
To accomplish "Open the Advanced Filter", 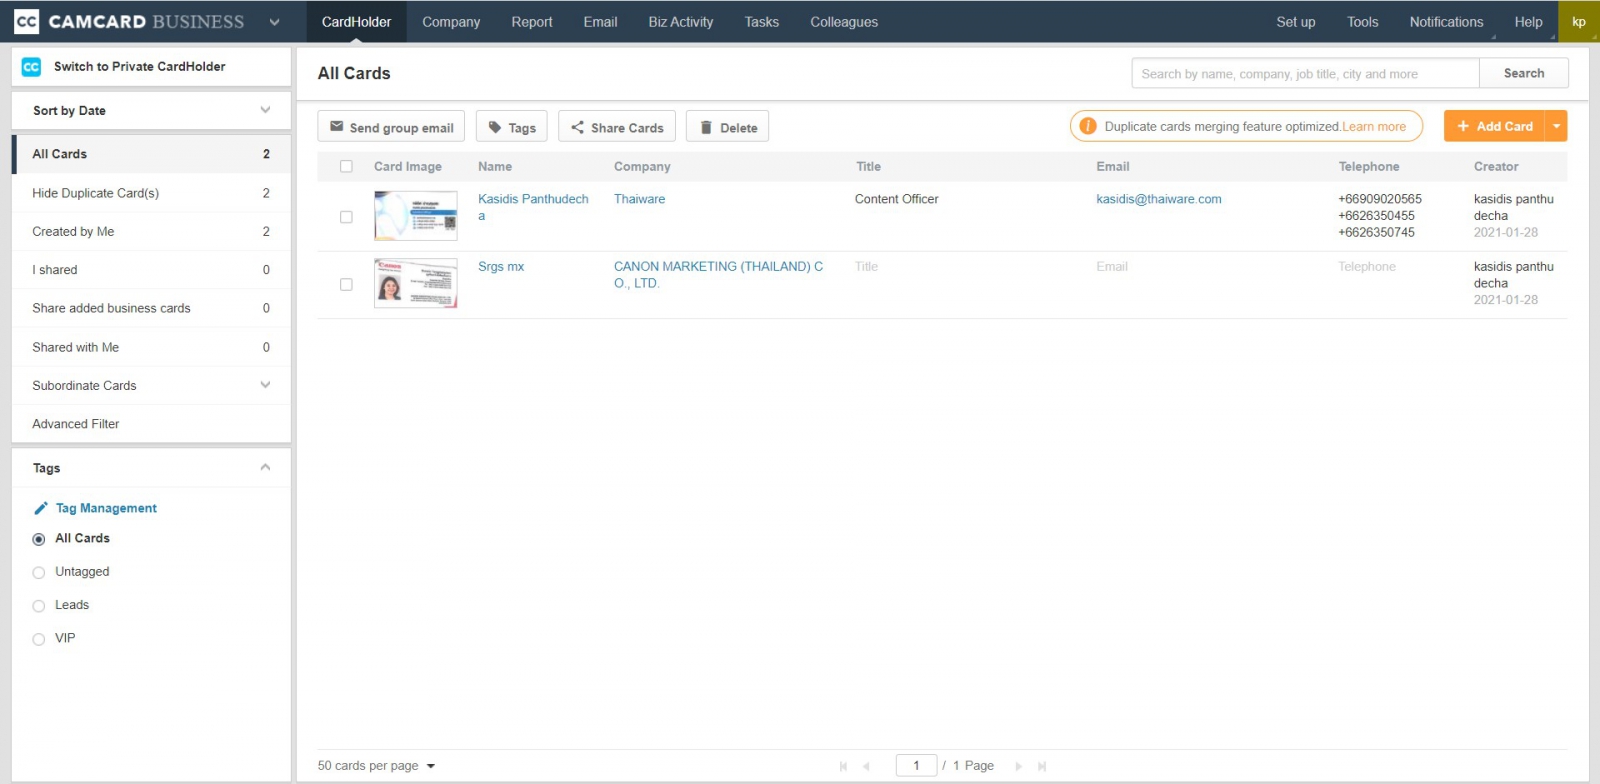I will 151,424.
